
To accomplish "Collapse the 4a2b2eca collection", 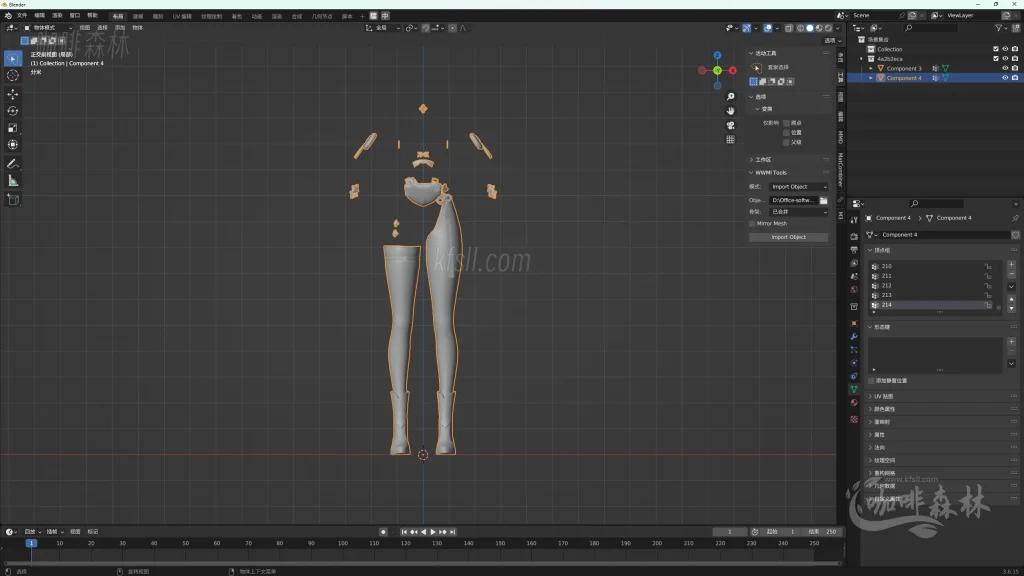I will pyautogui.click(x=861, y=59).
